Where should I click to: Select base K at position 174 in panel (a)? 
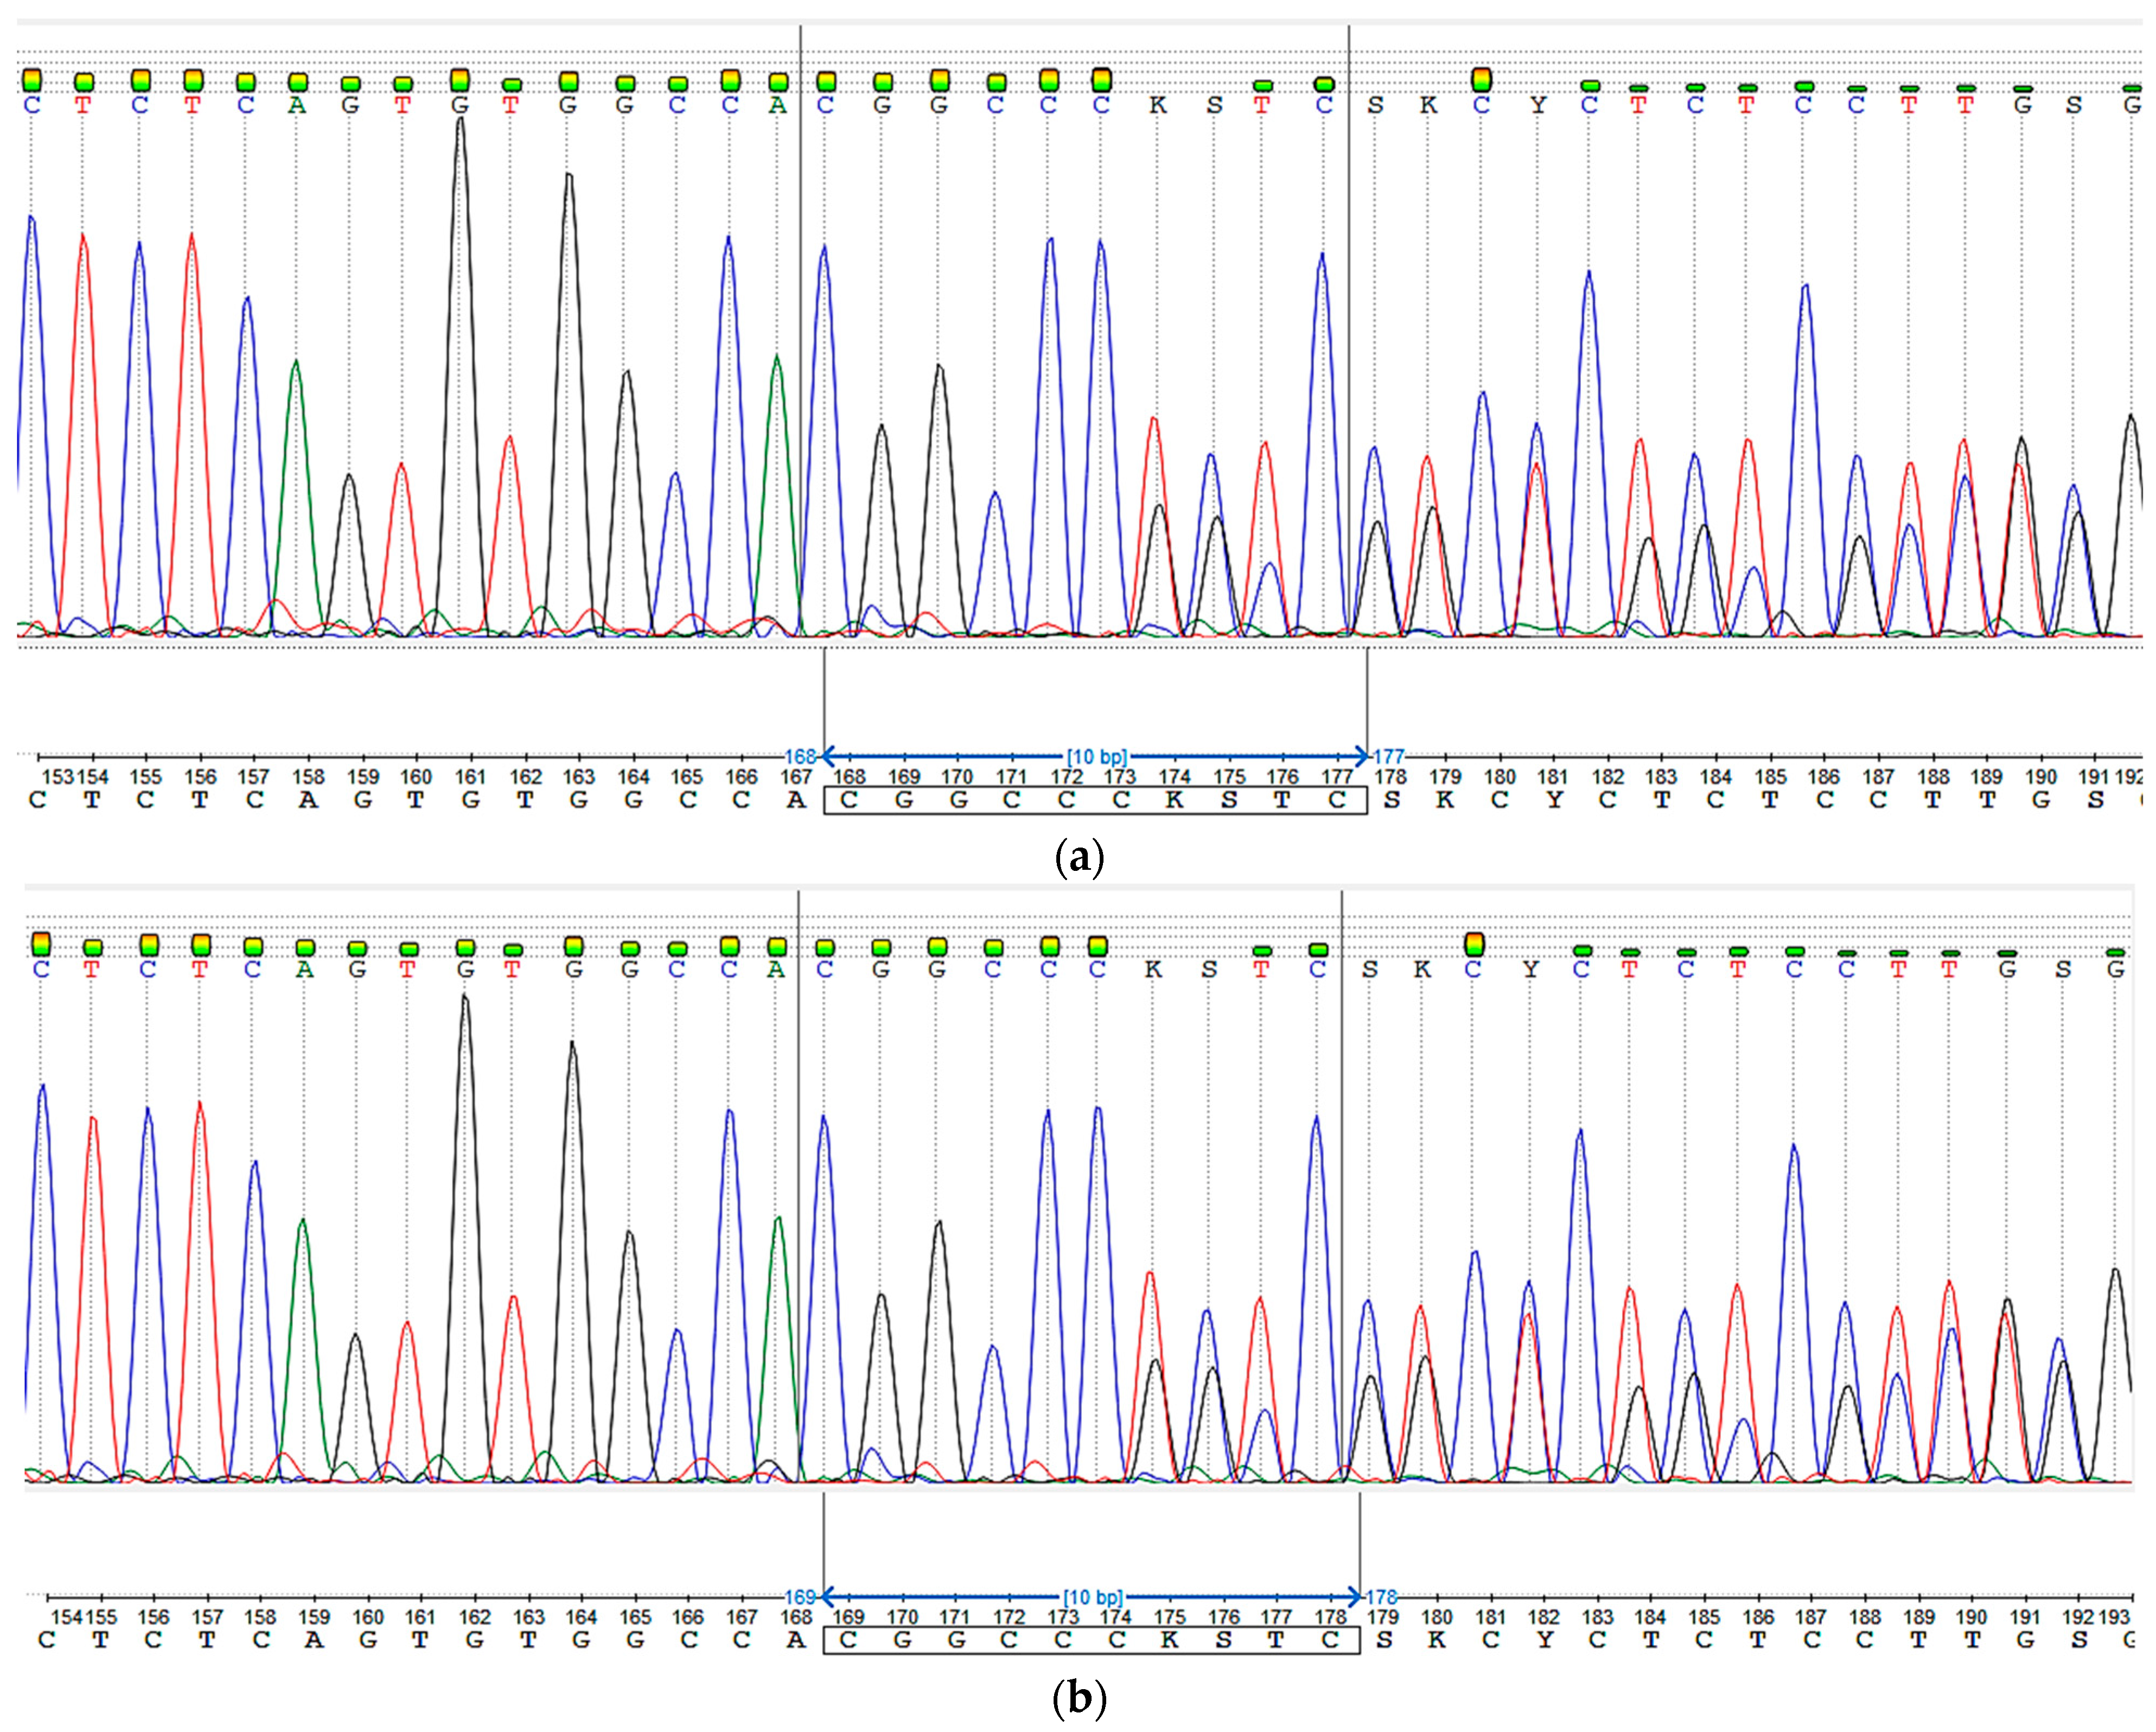pyautogui.click(x=1174, y=800)
